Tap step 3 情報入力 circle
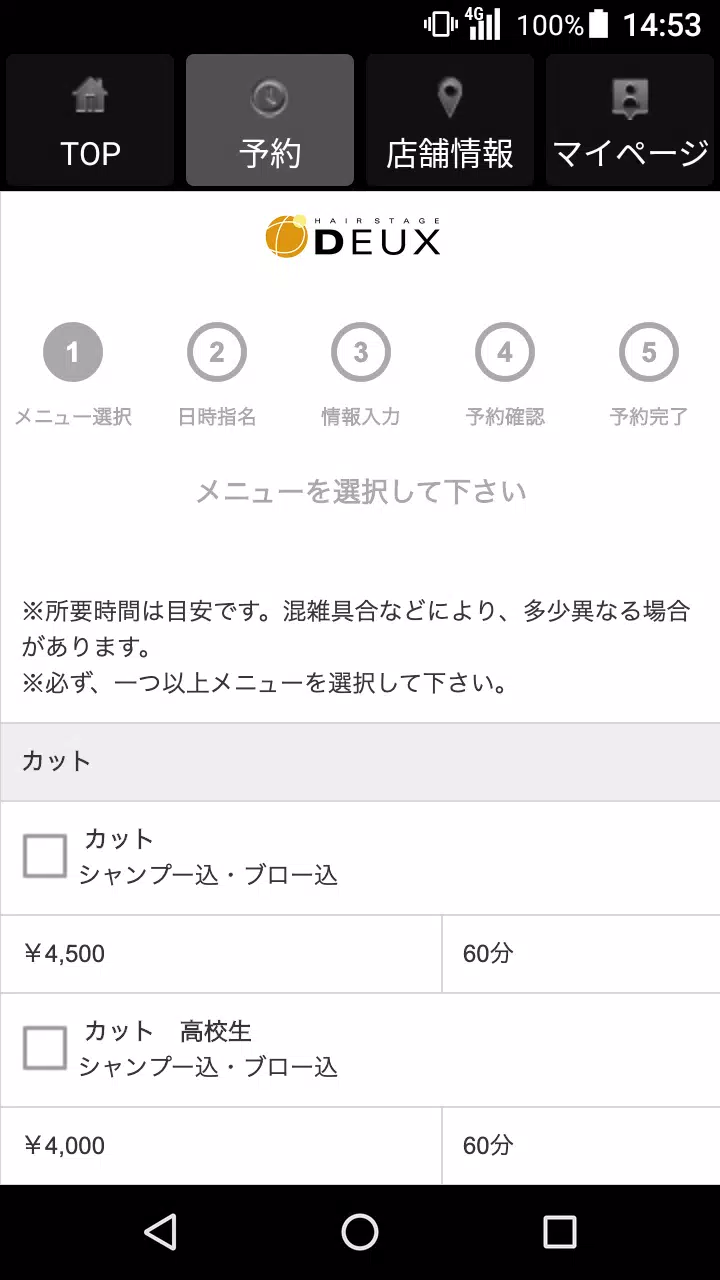This screenshot has height=1280, width=720. pos(361,352)
